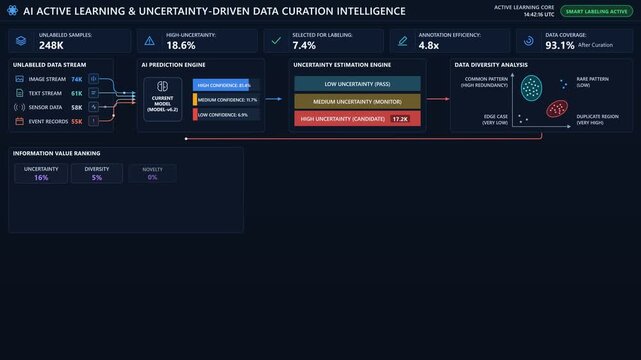Click the atom logo icon in header
The image size is (641, 360).
point(12,11)
